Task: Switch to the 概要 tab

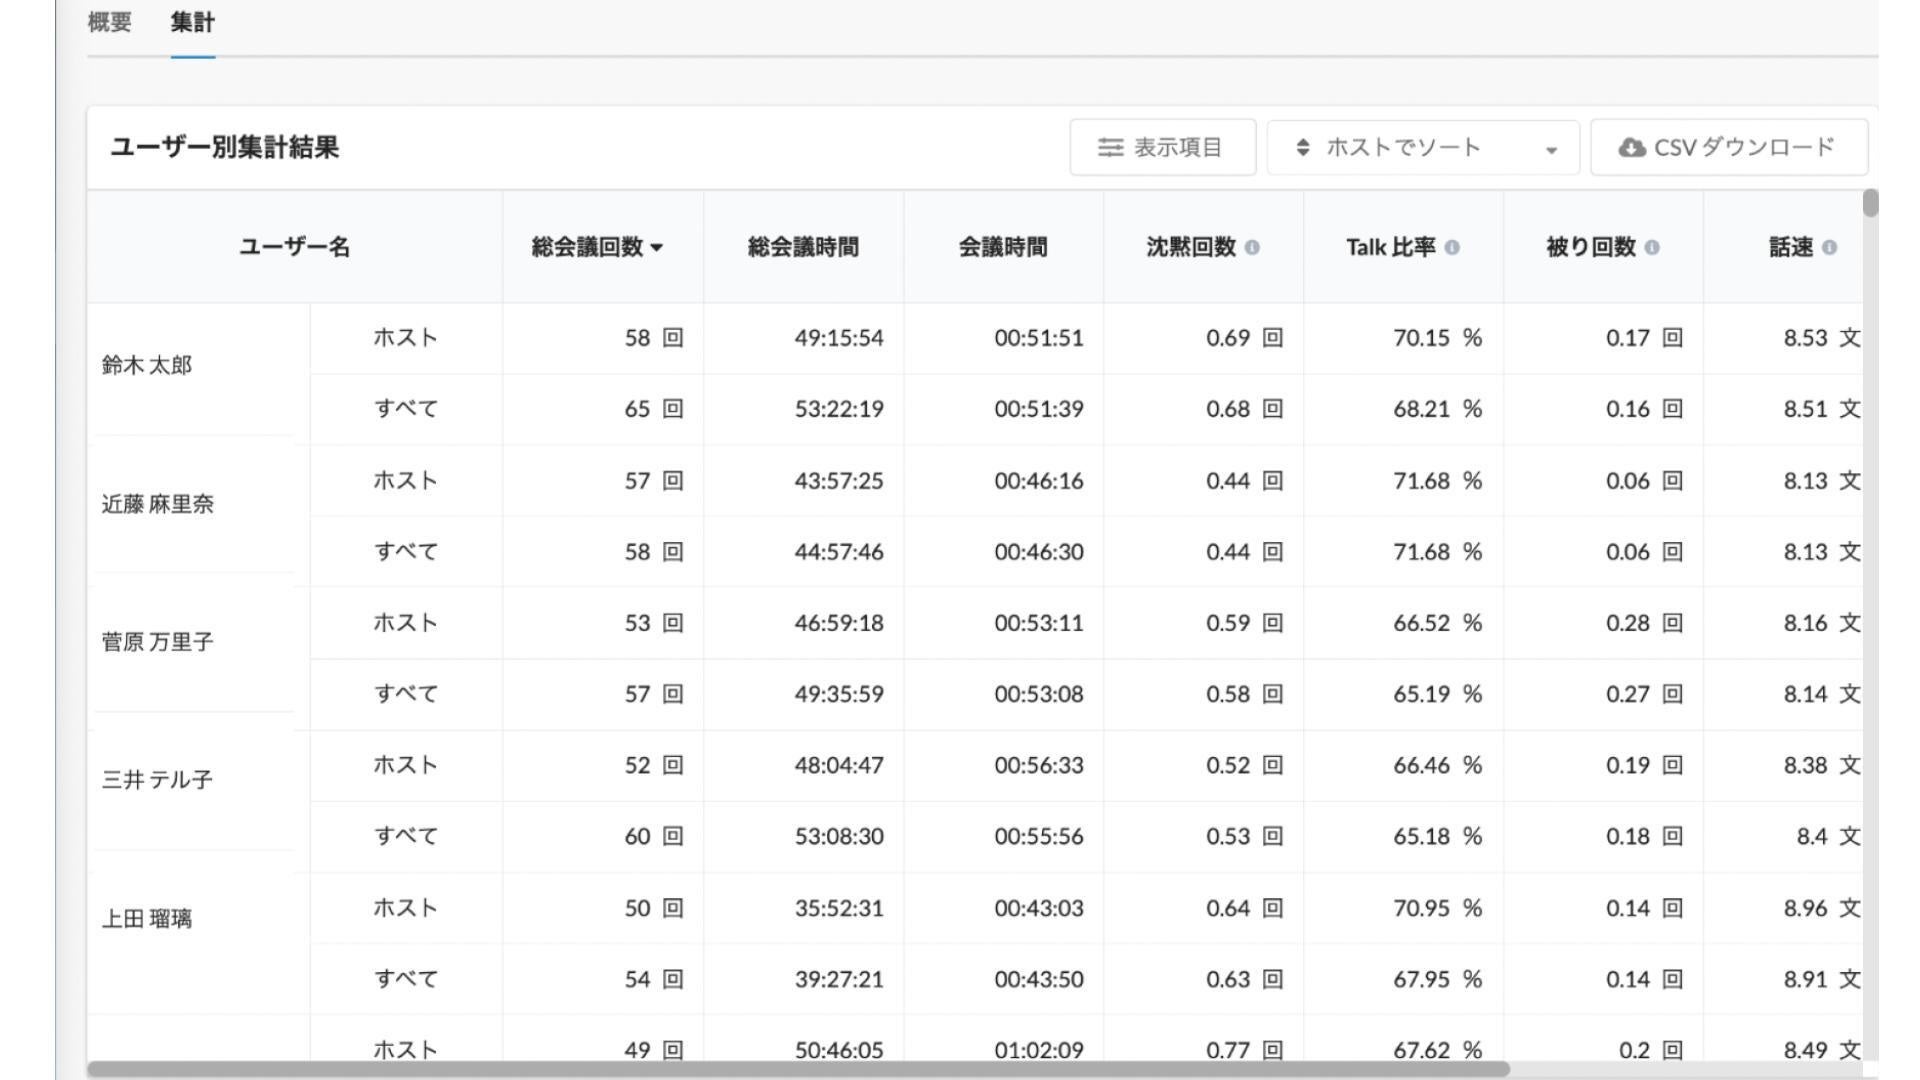Action: [109, 22]
